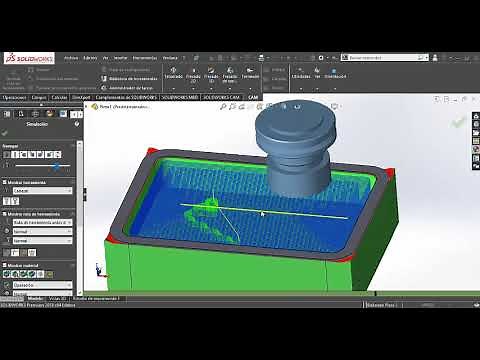Screen dimensions: 480x360
Task: Open Biblioteca de herramientas
Action: [129, 79]
